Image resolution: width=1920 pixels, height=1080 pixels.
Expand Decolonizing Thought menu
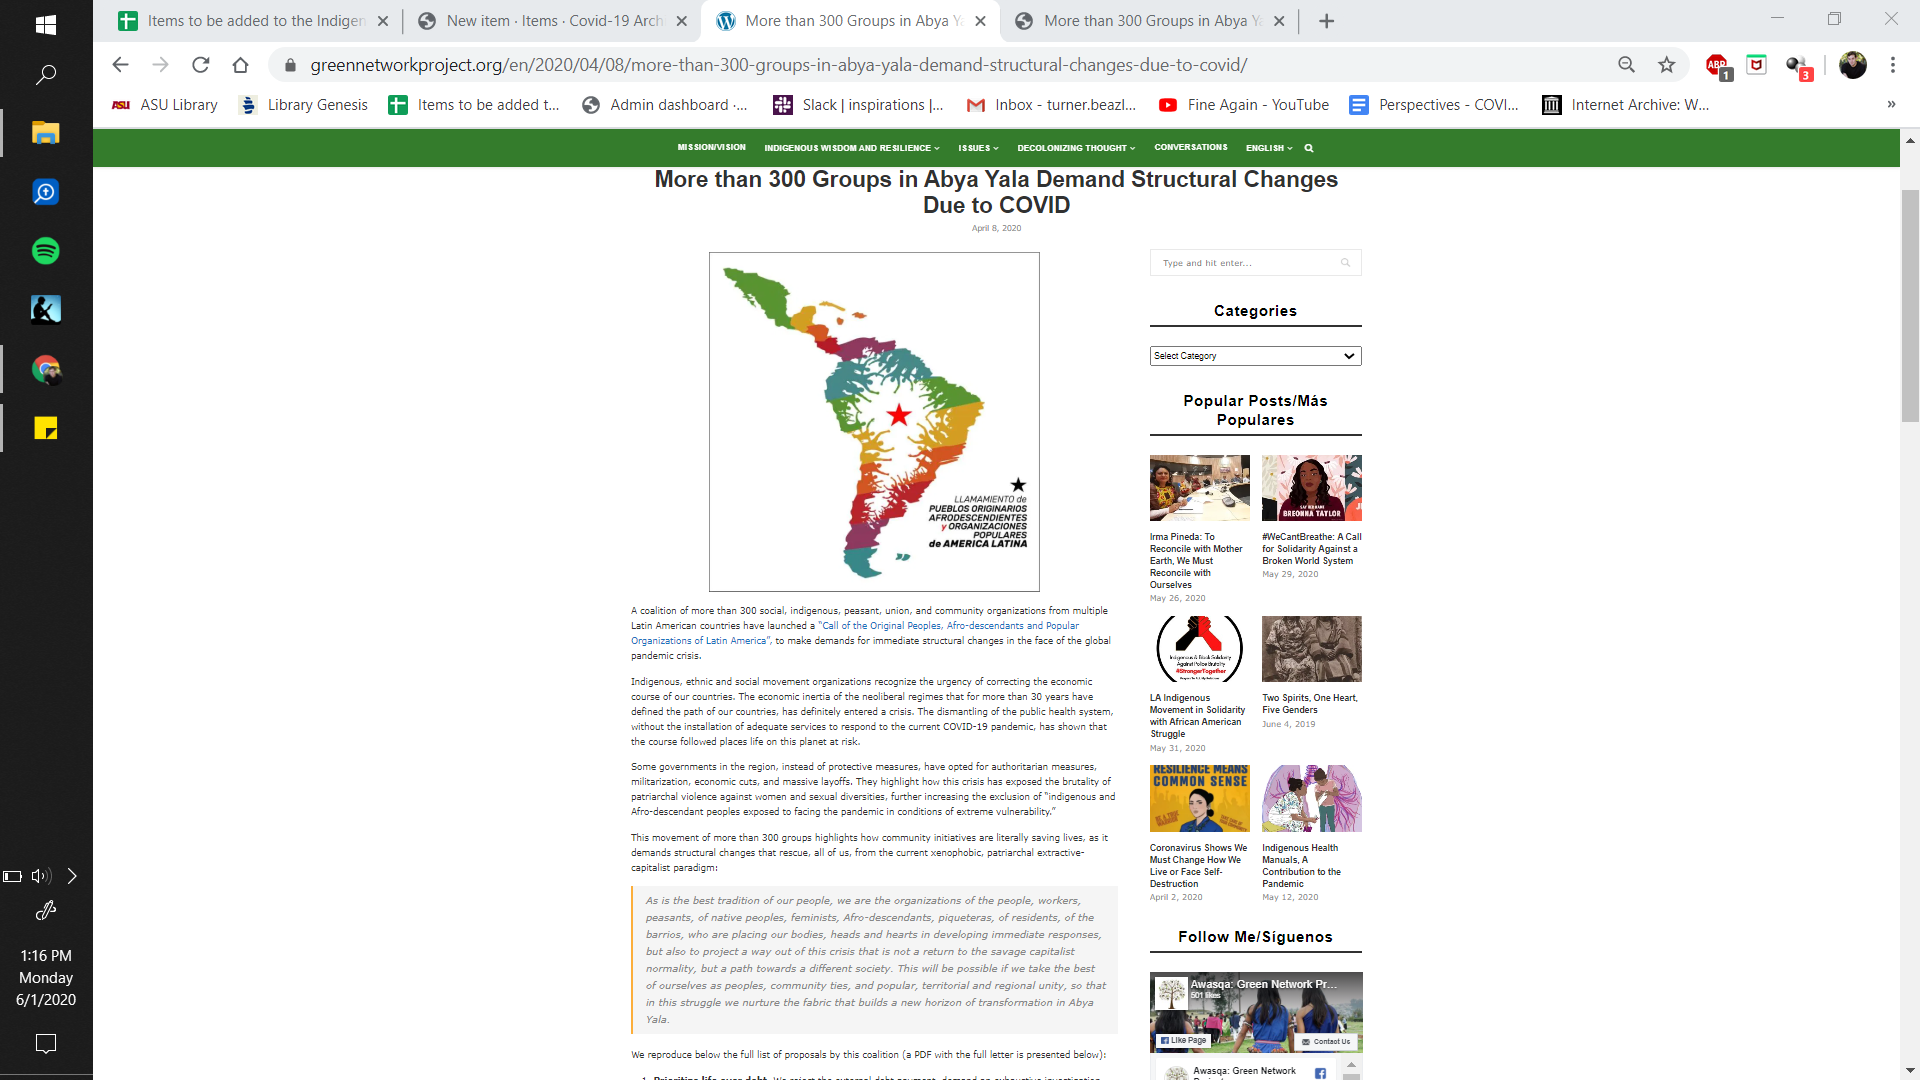pyautogui.click(x=1075, y=148)
